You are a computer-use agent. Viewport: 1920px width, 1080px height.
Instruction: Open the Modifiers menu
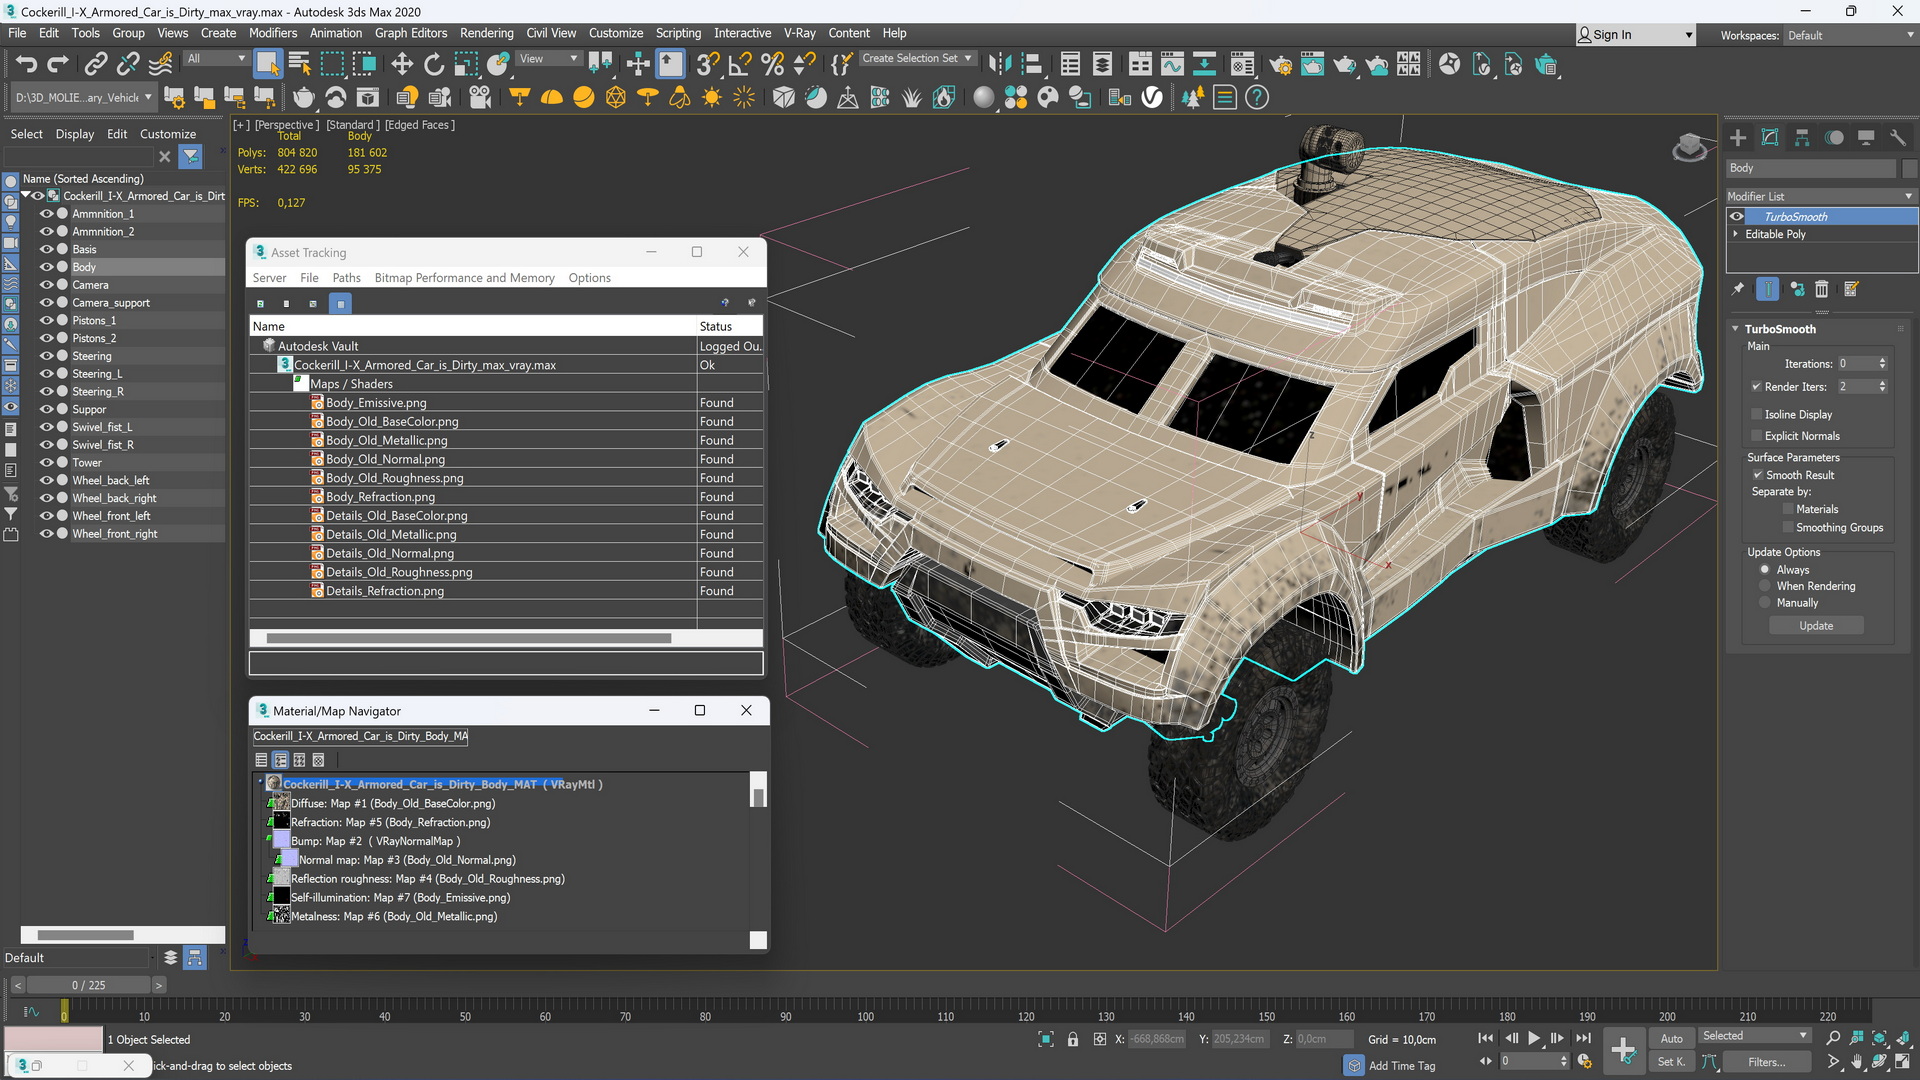point(273,33)
